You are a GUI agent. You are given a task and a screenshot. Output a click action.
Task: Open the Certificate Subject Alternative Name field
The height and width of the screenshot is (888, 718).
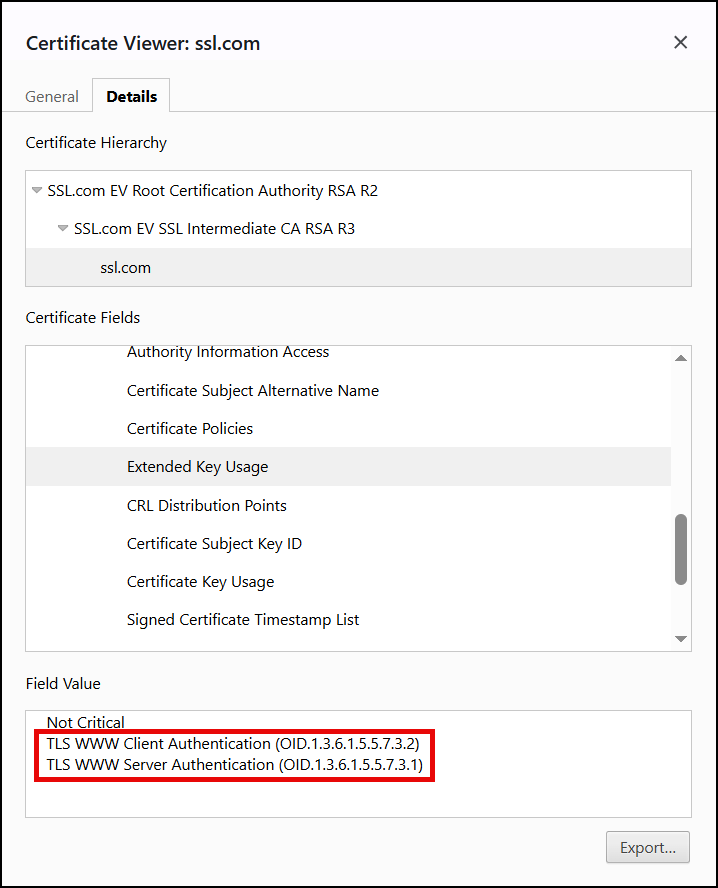252,391
